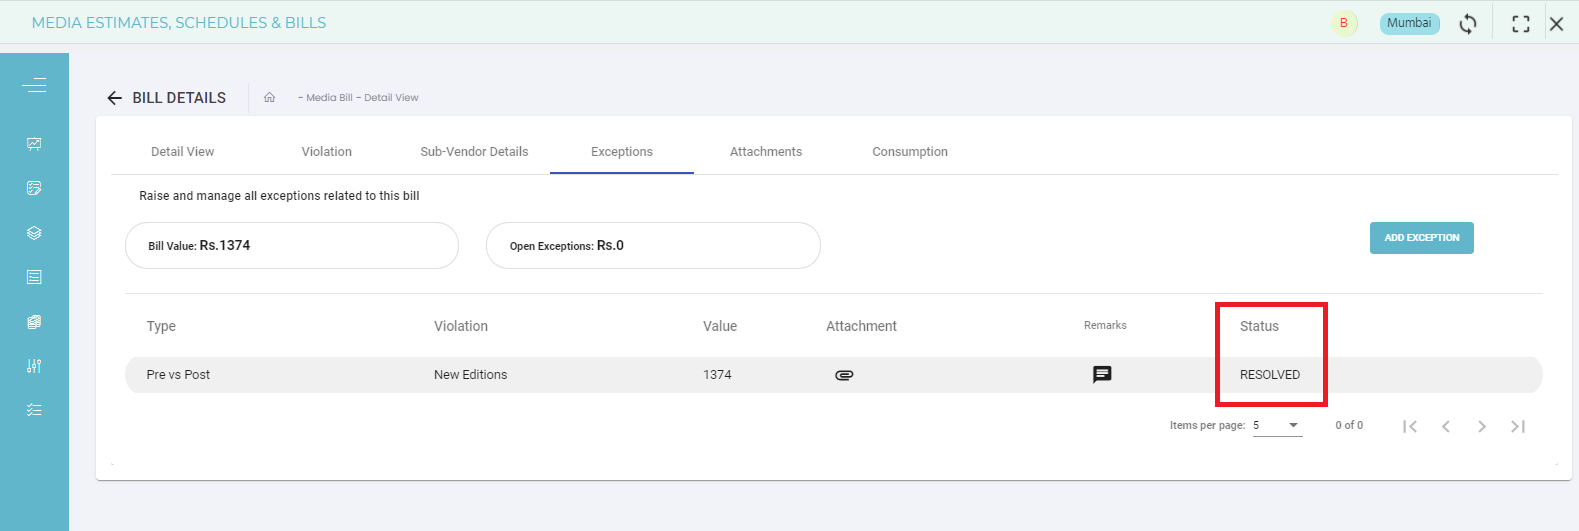View the remarks comment icon in the row

1102,375
